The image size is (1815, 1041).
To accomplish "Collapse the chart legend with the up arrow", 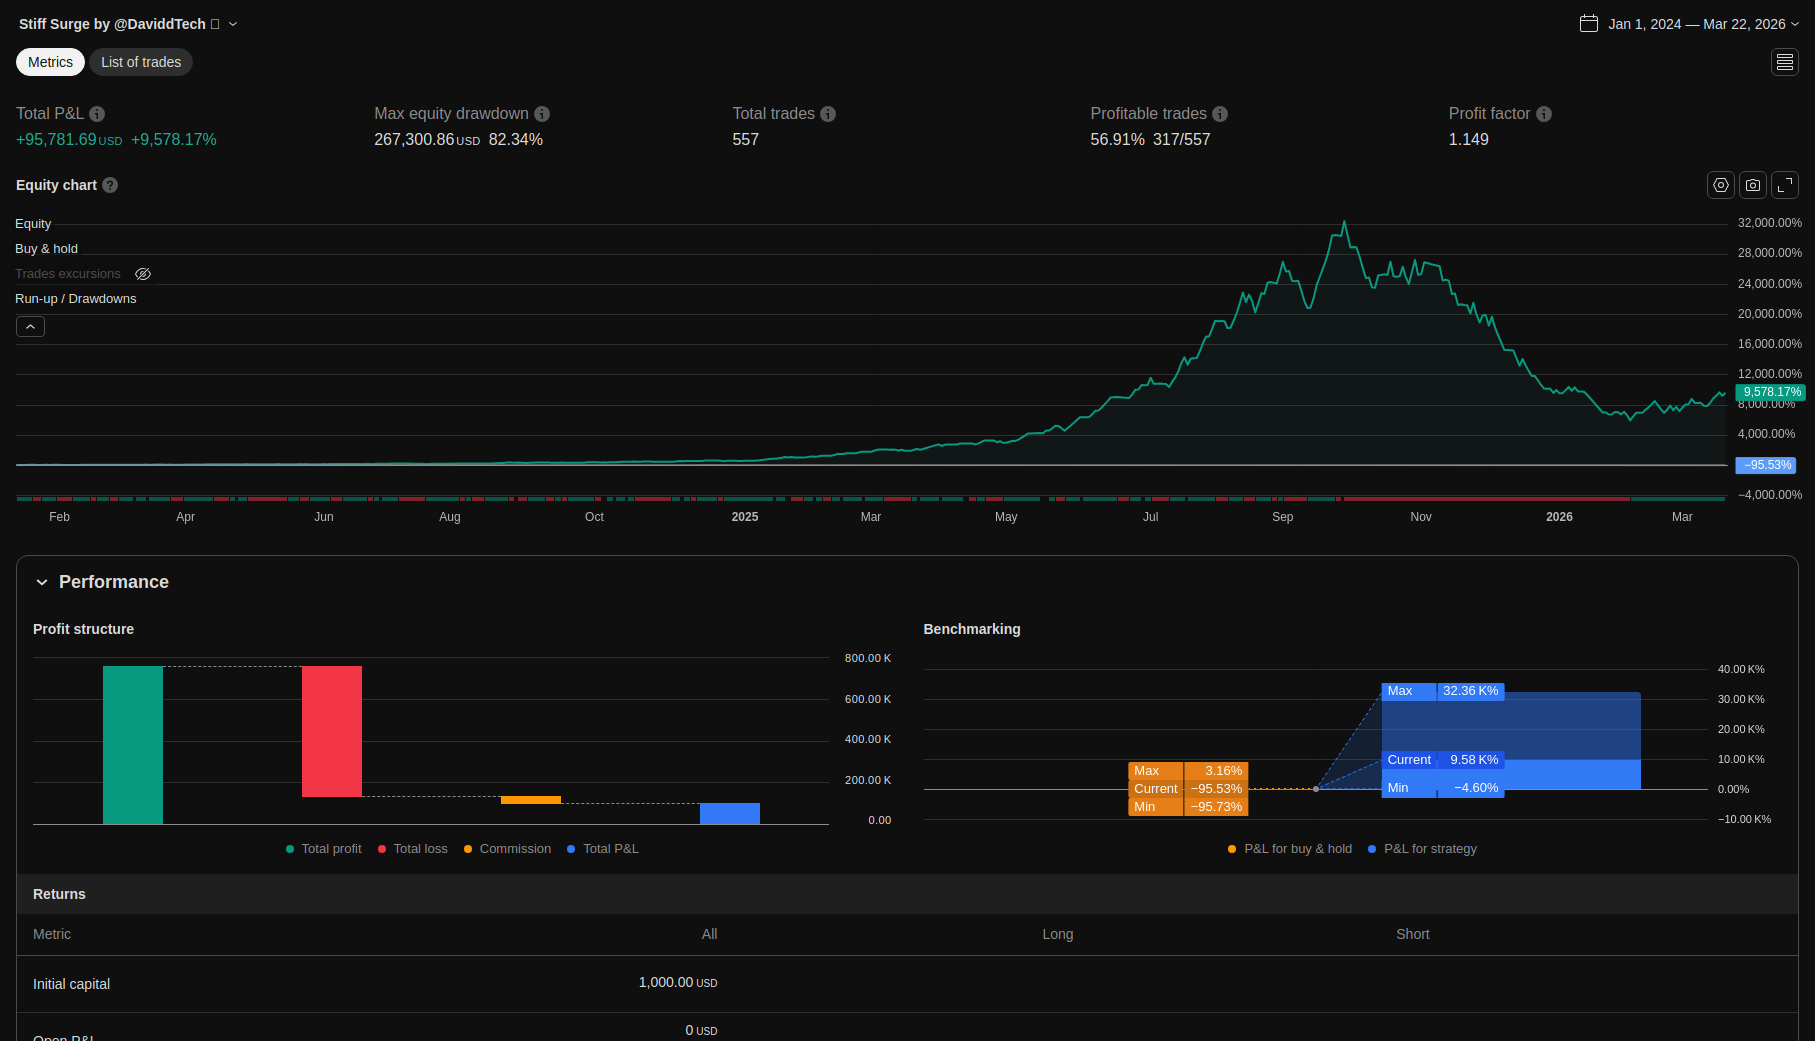I will [x=30, y=327].
